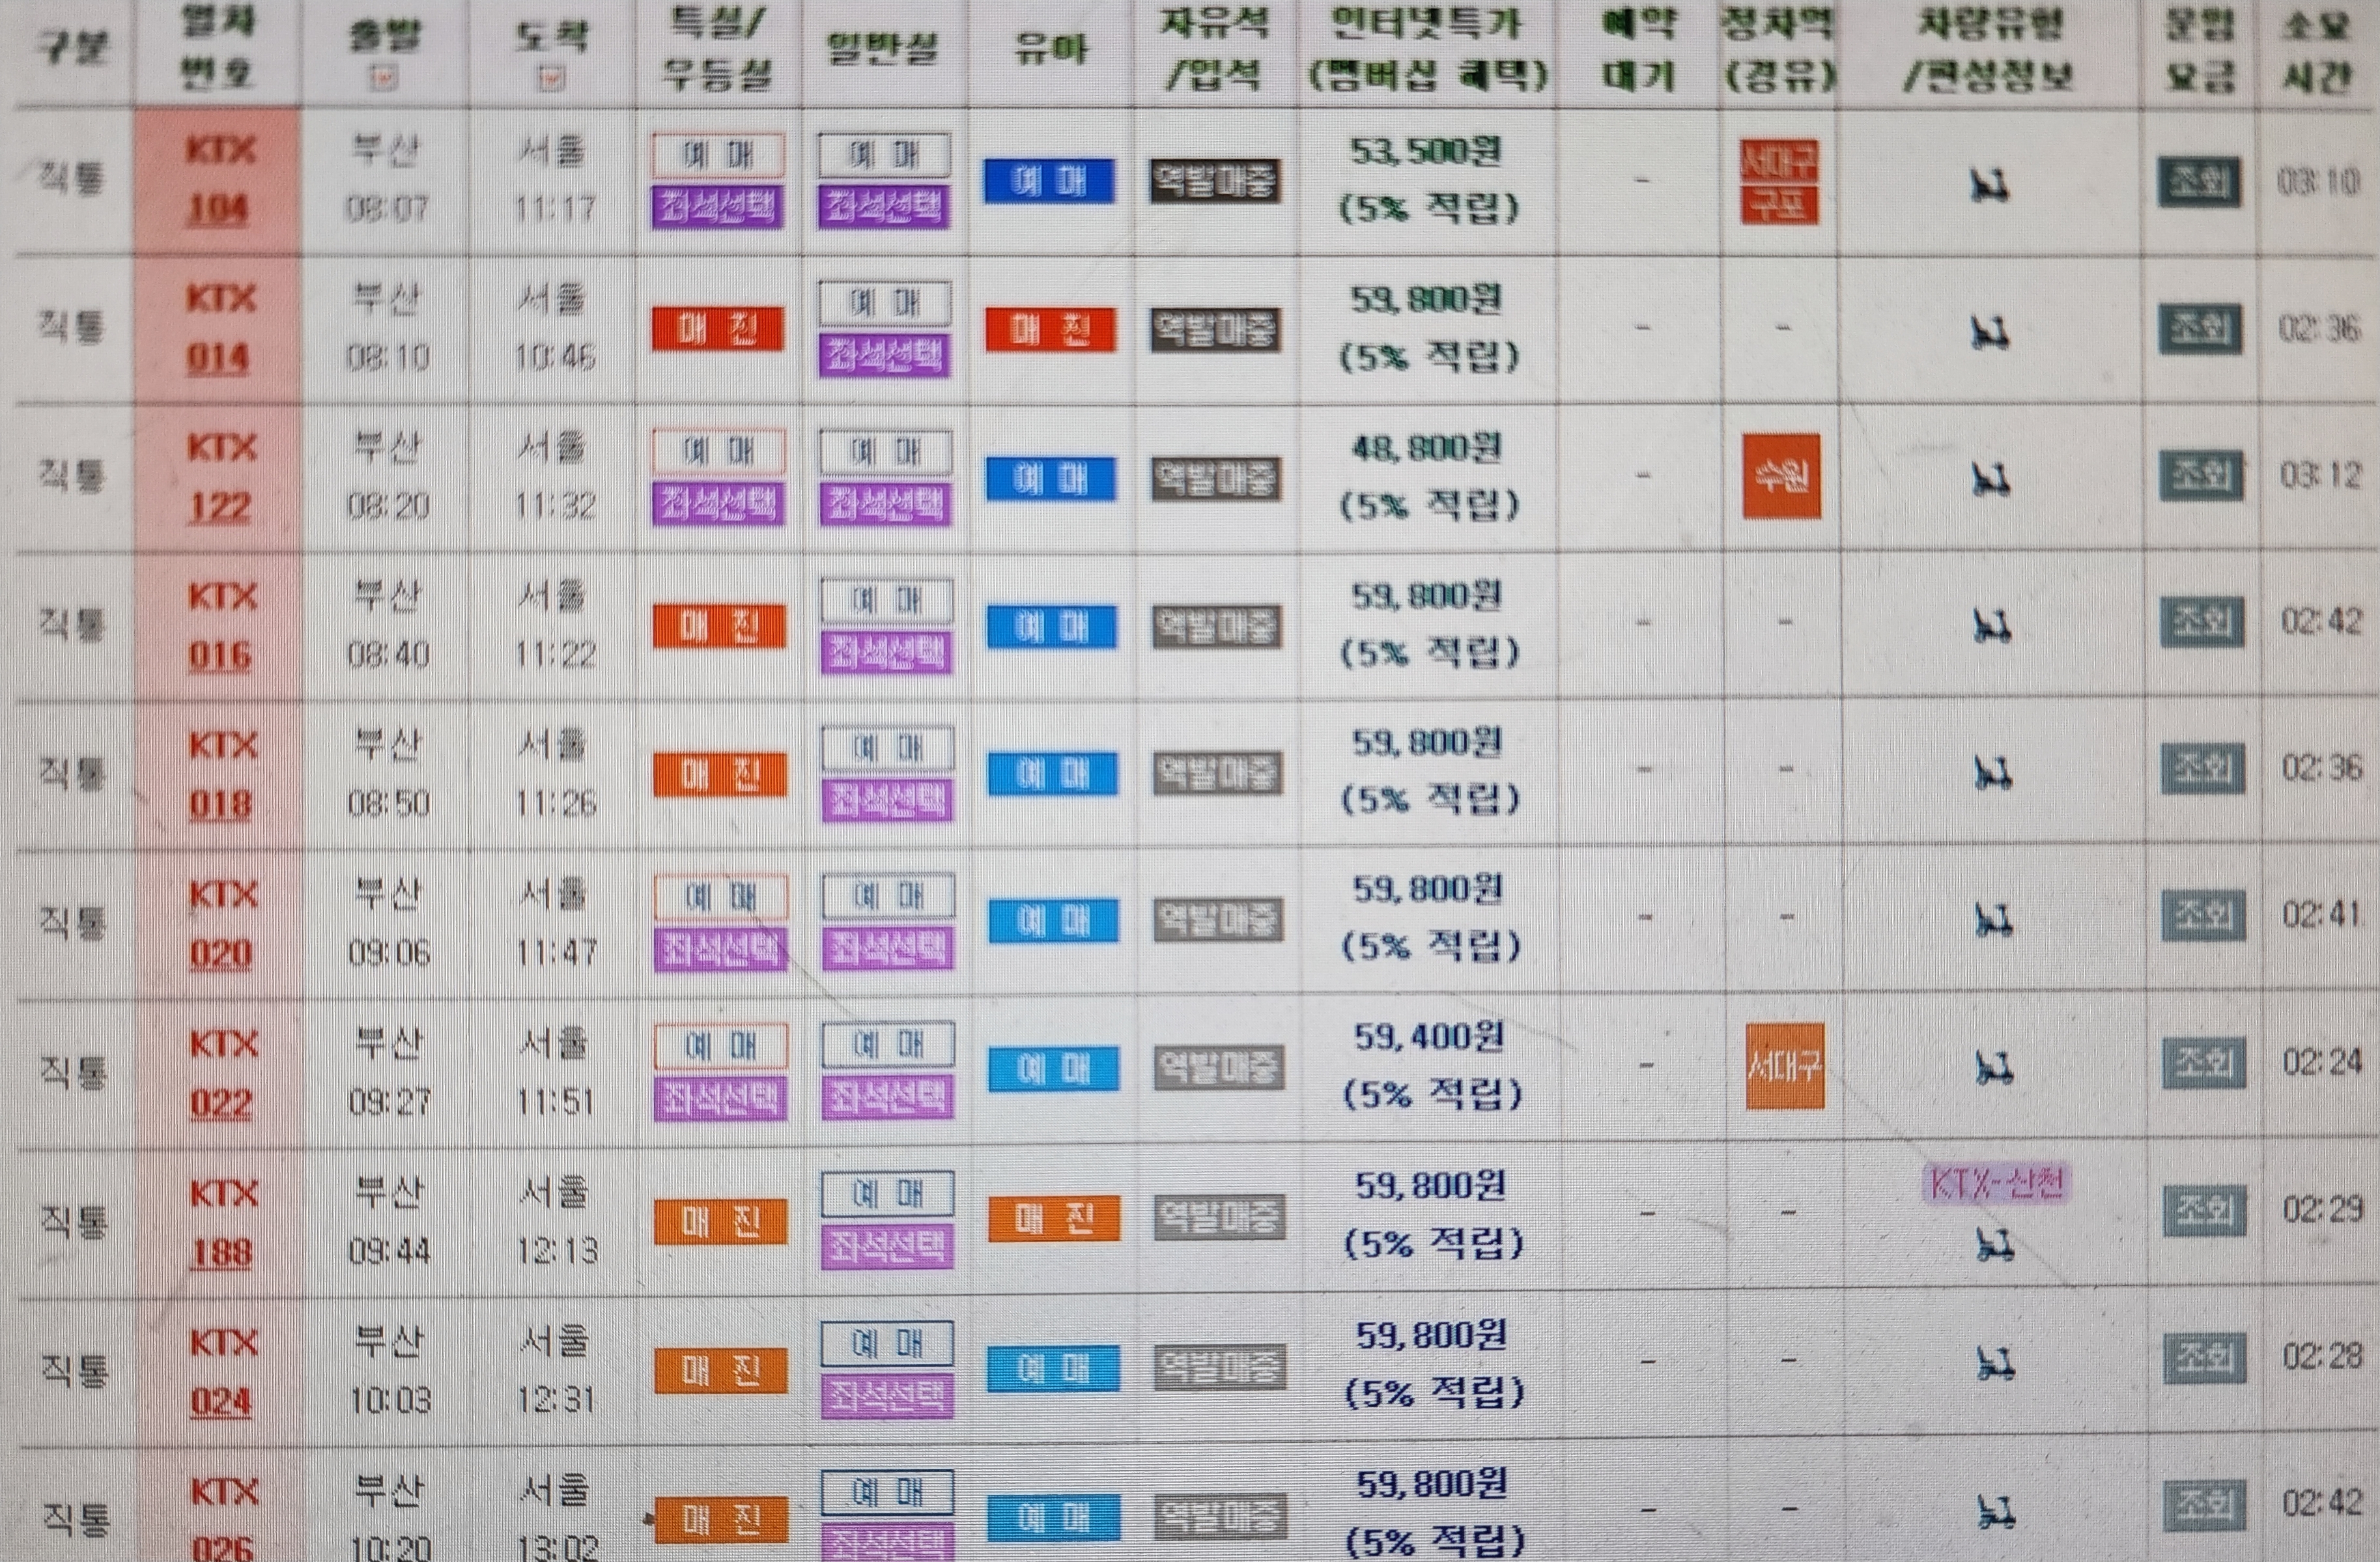
Task: Open train composition icon for KTX 122
Action: coord(1990,481)
